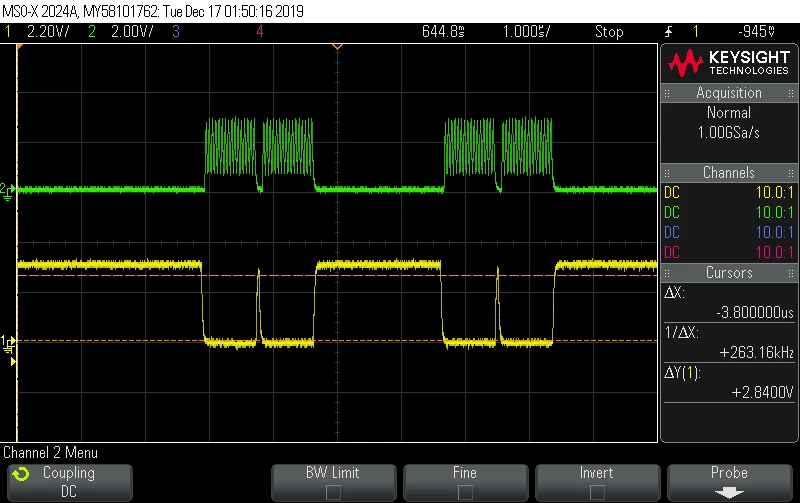
Task: Click the drag handle dots left of Cursors
Action: tap(667, 273)
